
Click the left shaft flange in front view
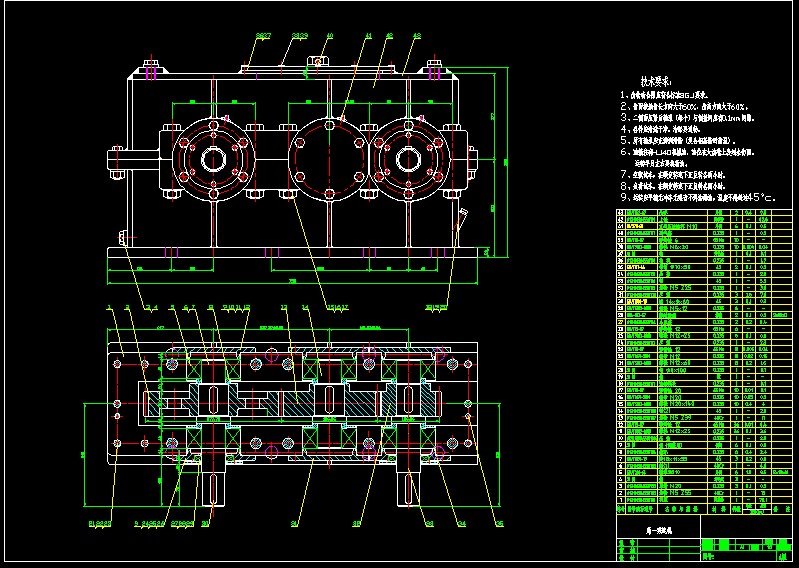213,158
